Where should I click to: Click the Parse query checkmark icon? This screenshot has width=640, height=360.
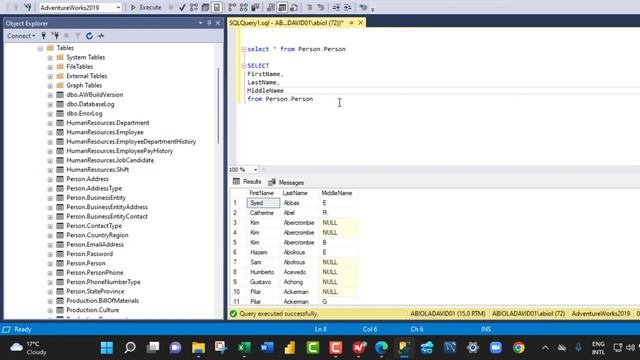pyautogui.click(x=182, y=7)
